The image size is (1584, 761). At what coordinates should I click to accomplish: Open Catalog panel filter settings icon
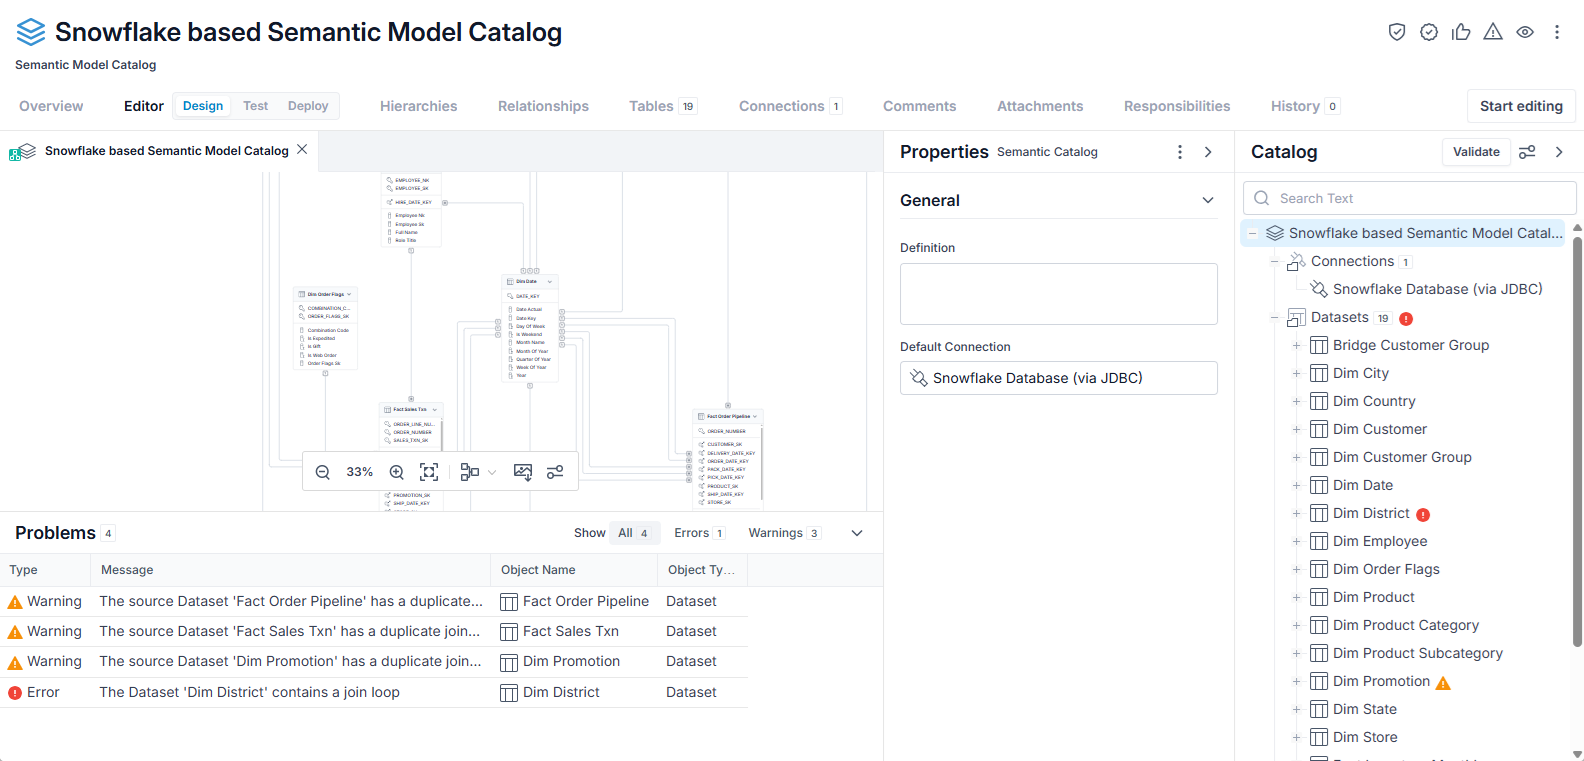[x=1527, y=152]
